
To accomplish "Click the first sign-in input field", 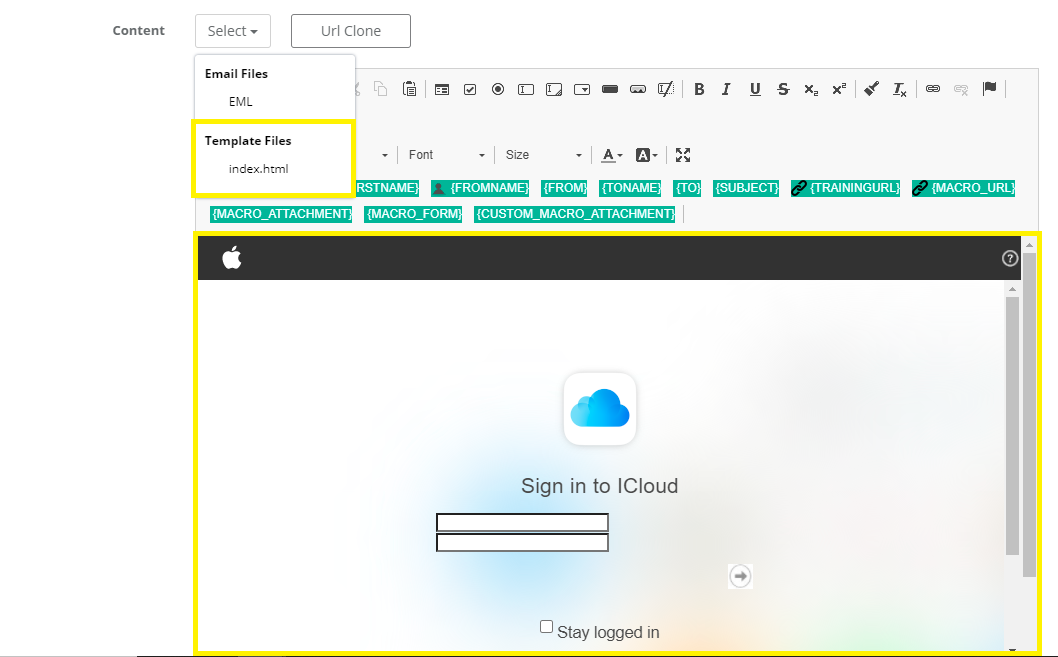I will coord(522,522).
